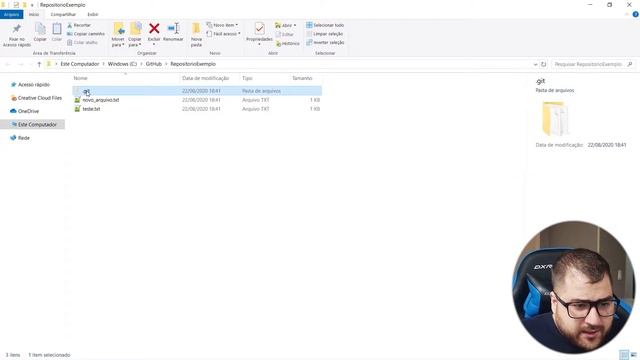The image size is (640, 360).
Task: Click the back navigation arrow
Action: point(8,64)
